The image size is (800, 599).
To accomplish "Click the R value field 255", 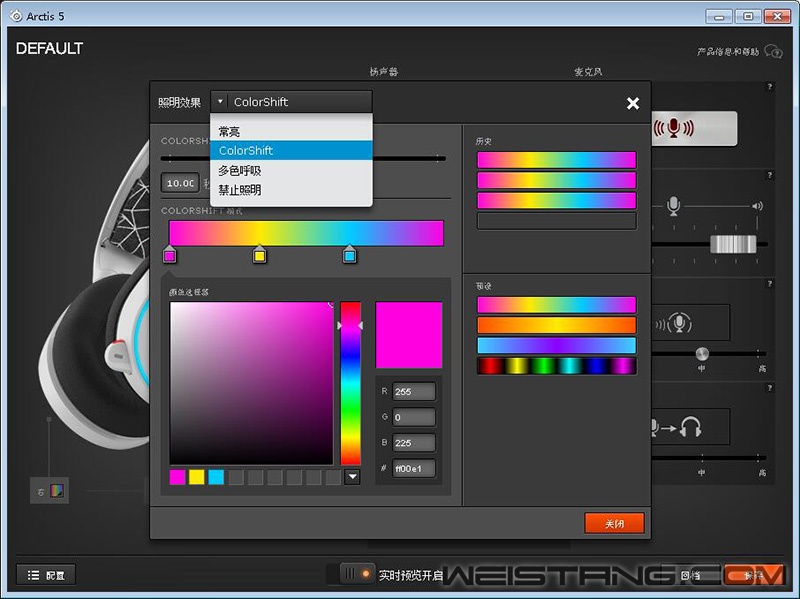I will tap(414, 391).
